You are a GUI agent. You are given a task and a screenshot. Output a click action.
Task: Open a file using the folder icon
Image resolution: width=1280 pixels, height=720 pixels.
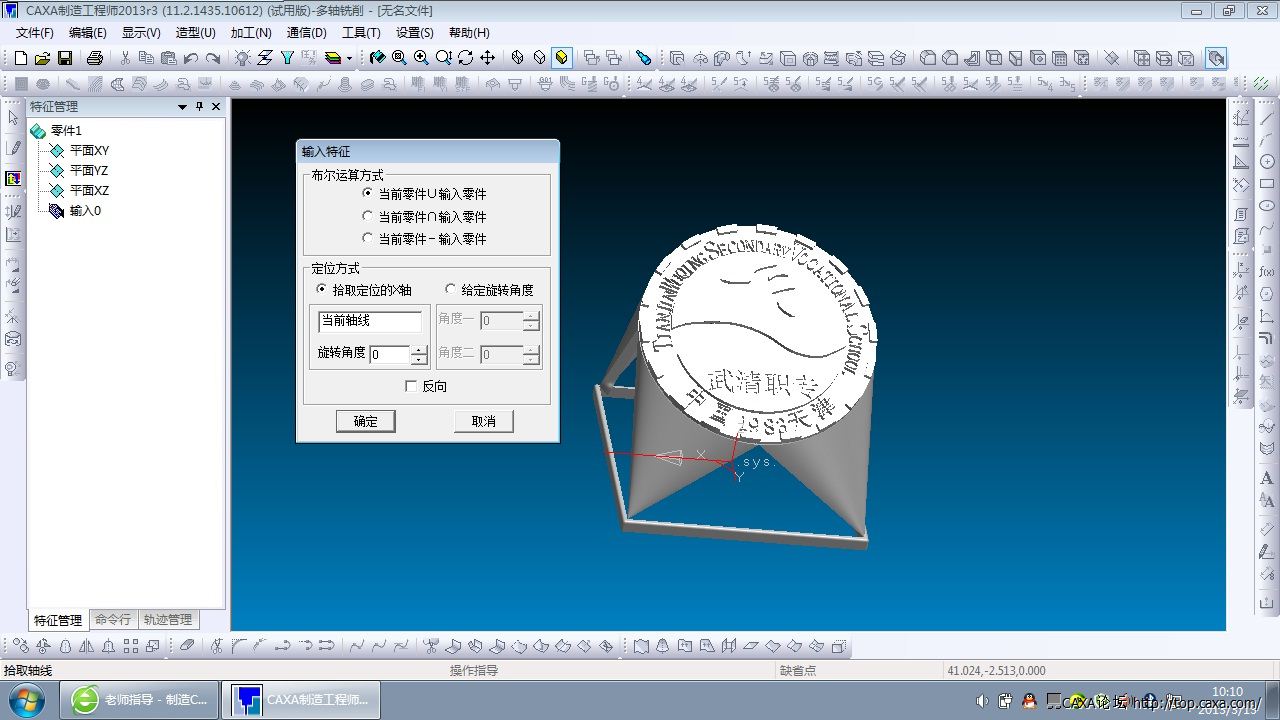42,58
